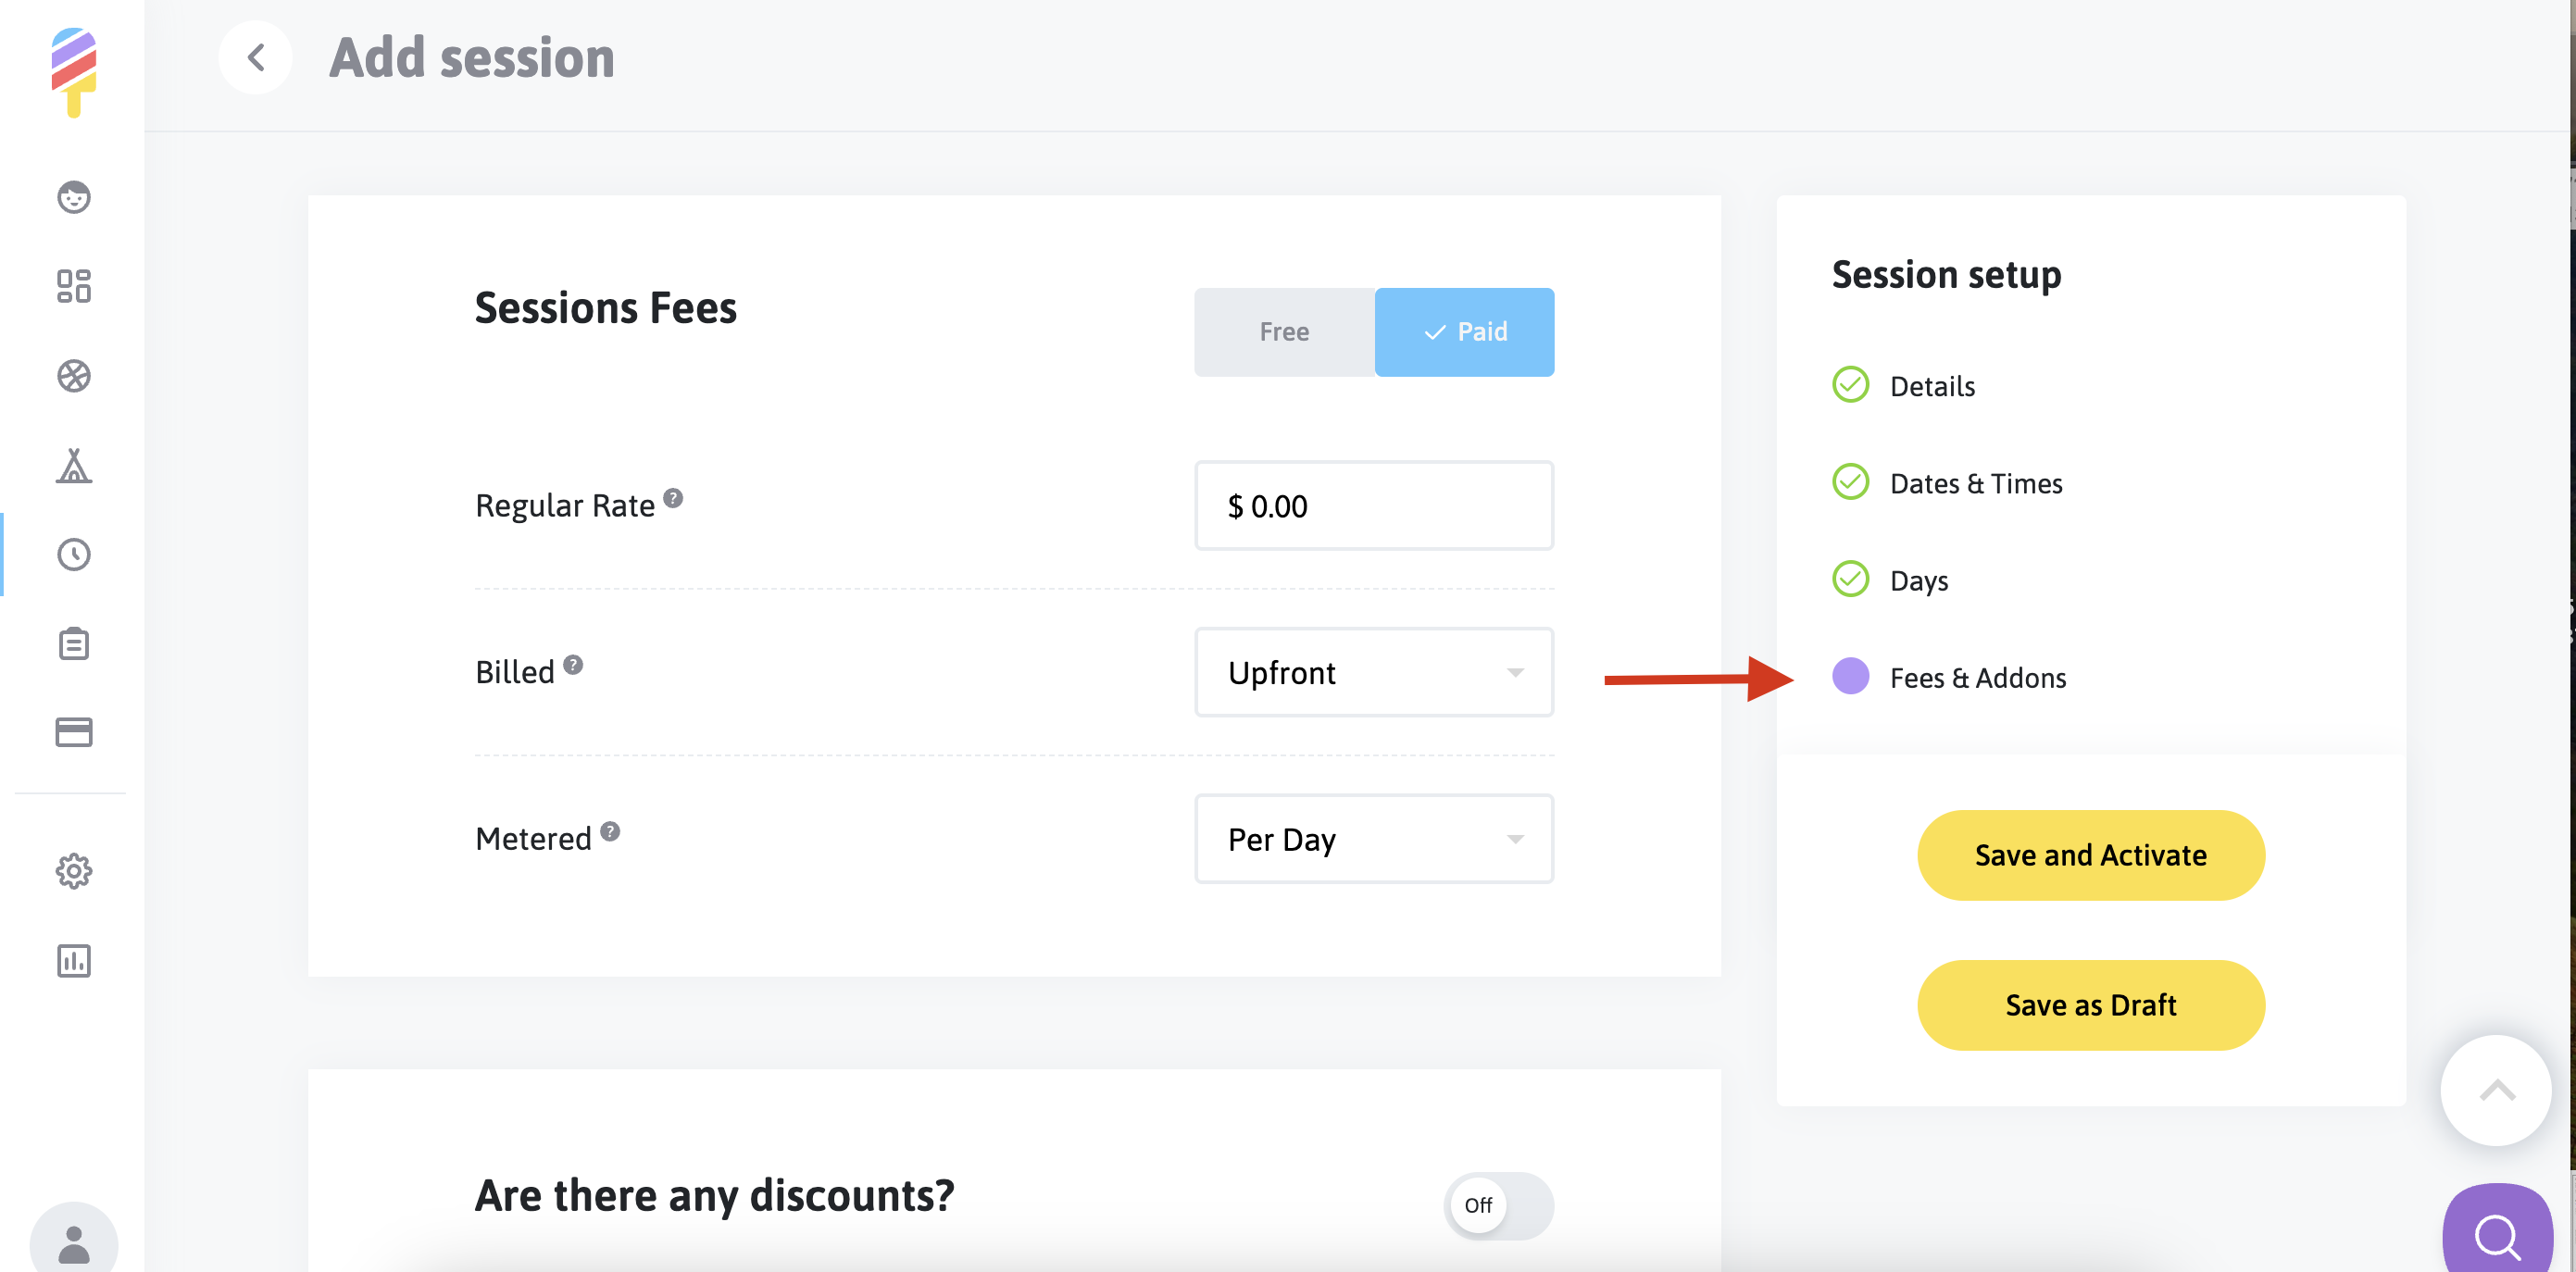
Task: Open the credit card payments sidebar icon
Action: click(x=74, y=732)
